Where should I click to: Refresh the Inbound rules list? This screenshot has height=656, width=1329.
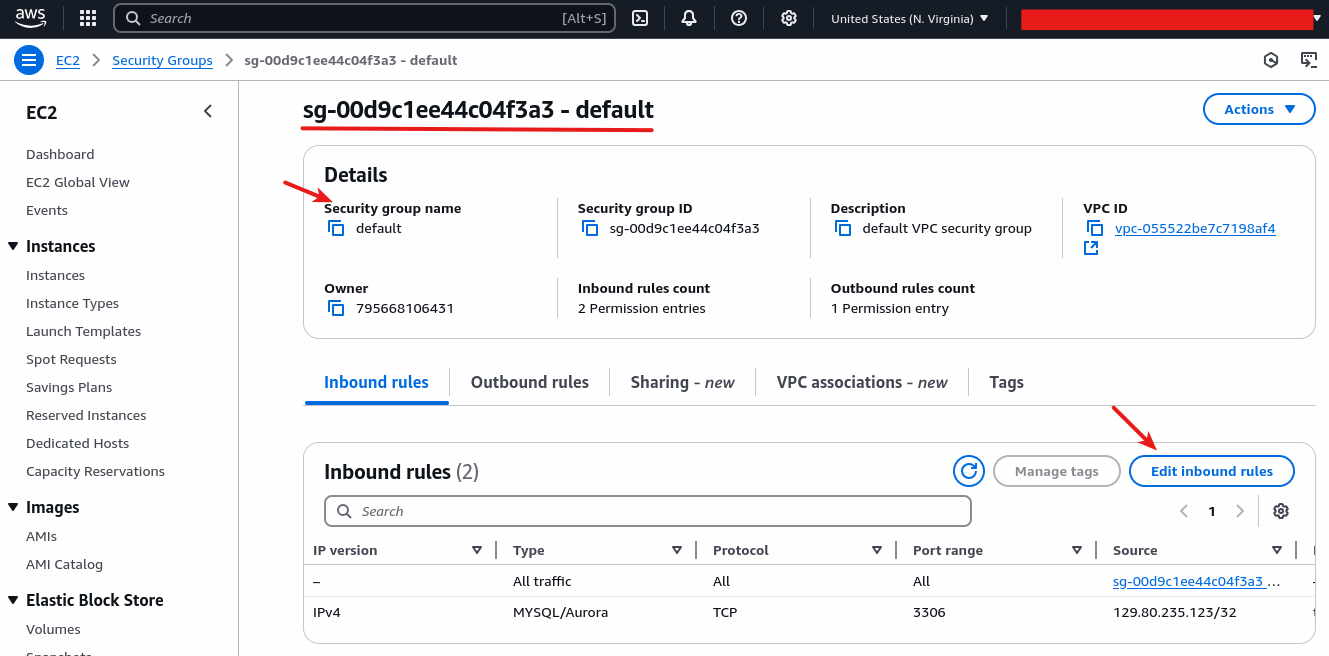[968, 471]
